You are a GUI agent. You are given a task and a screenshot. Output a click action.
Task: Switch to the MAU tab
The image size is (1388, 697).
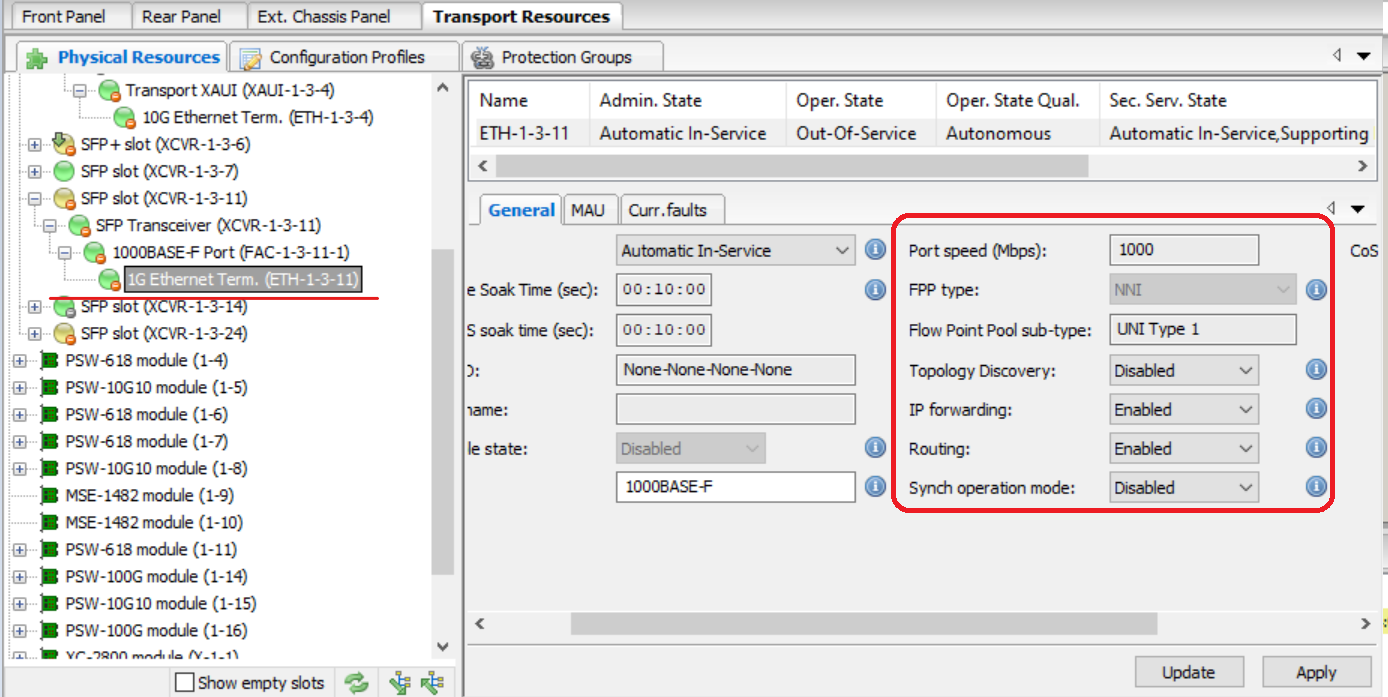pyautogui.click(x=588, y=210)
